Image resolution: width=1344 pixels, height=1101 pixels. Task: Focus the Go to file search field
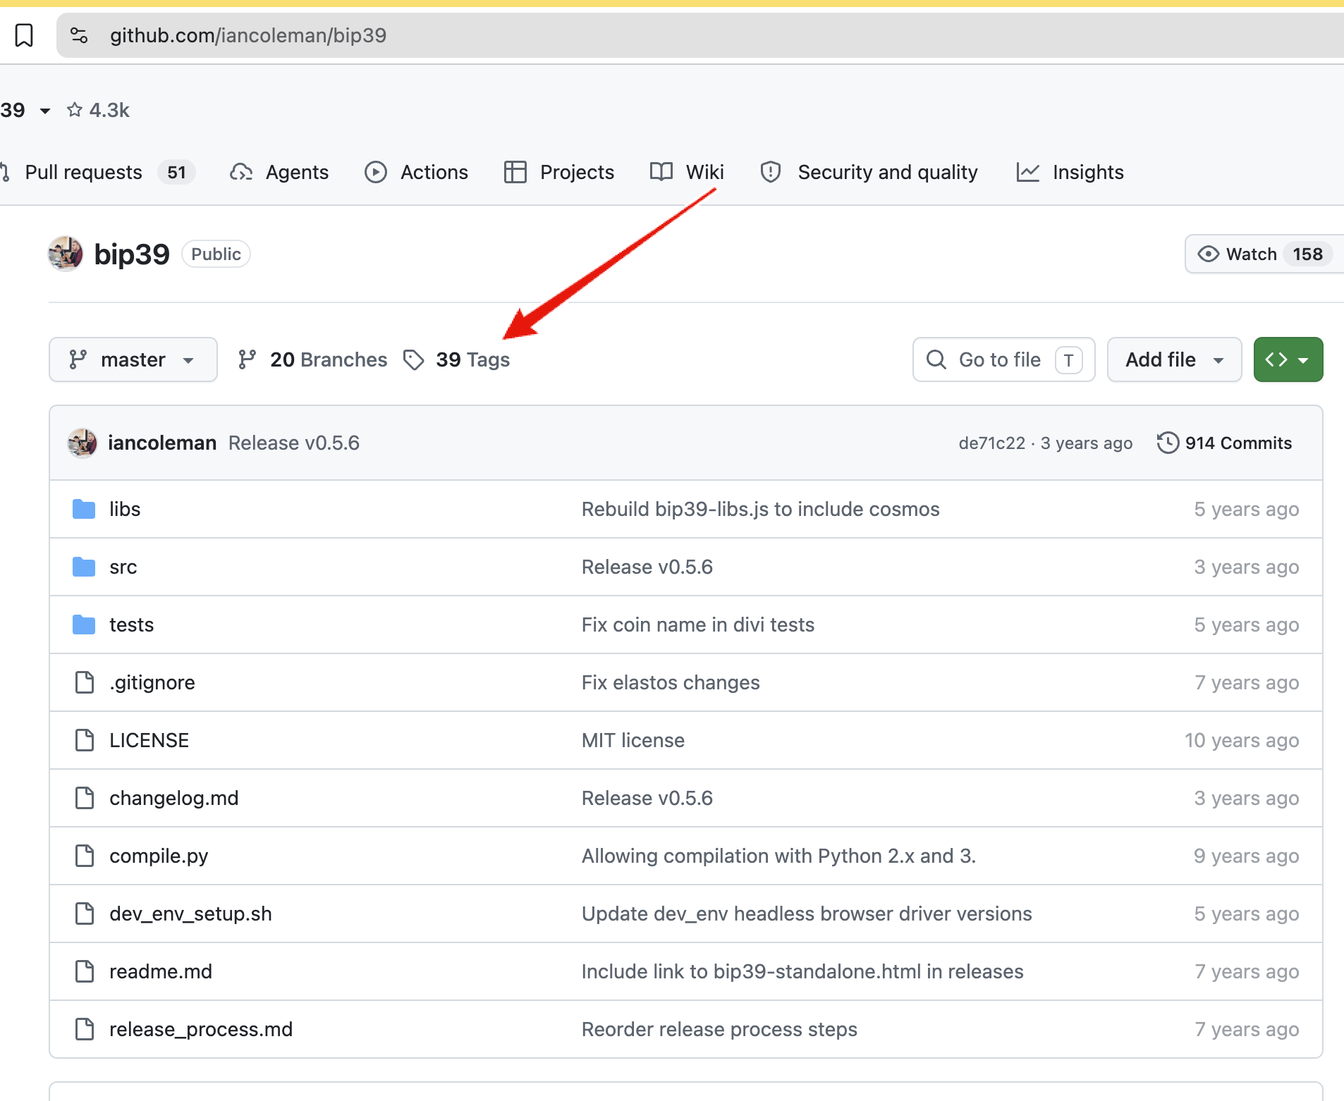(x=1004, y=360)
